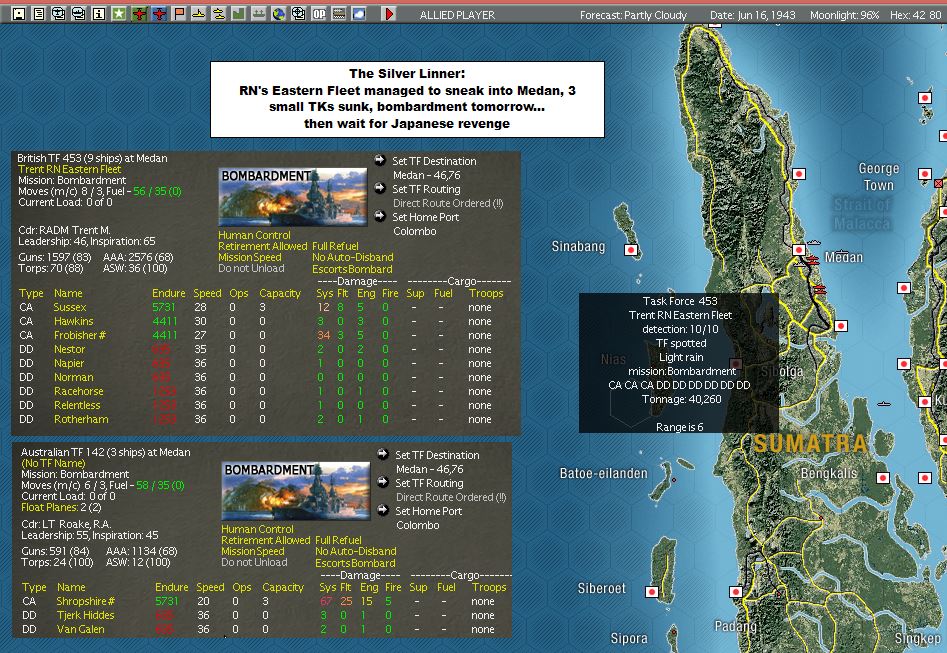Click the Bombardment image in TF 142 panel
947x653 pixels.
point(296,491)
